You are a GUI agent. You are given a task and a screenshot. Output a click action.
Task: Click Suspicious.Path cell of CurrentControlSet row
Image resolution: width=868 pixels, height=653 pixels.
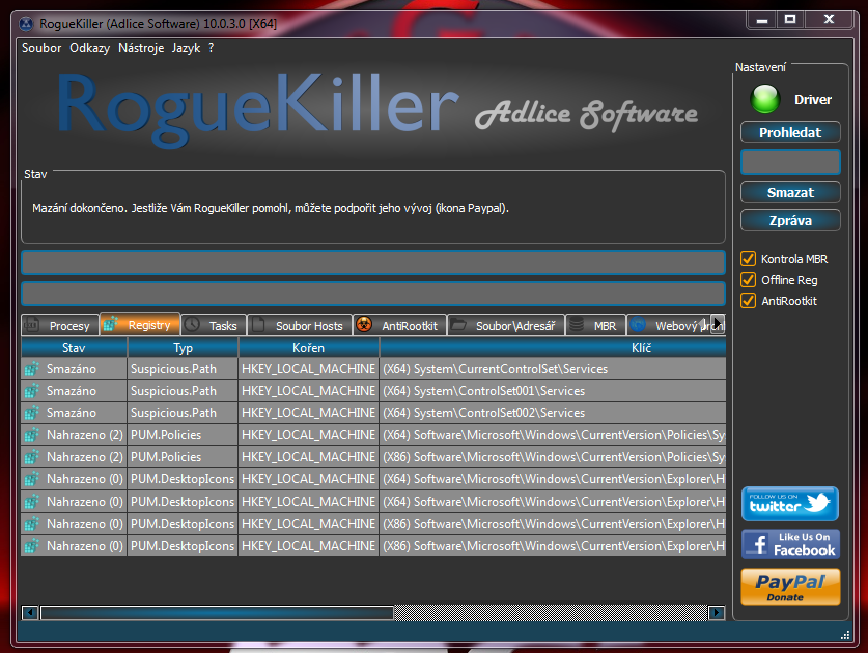[183, 369]
